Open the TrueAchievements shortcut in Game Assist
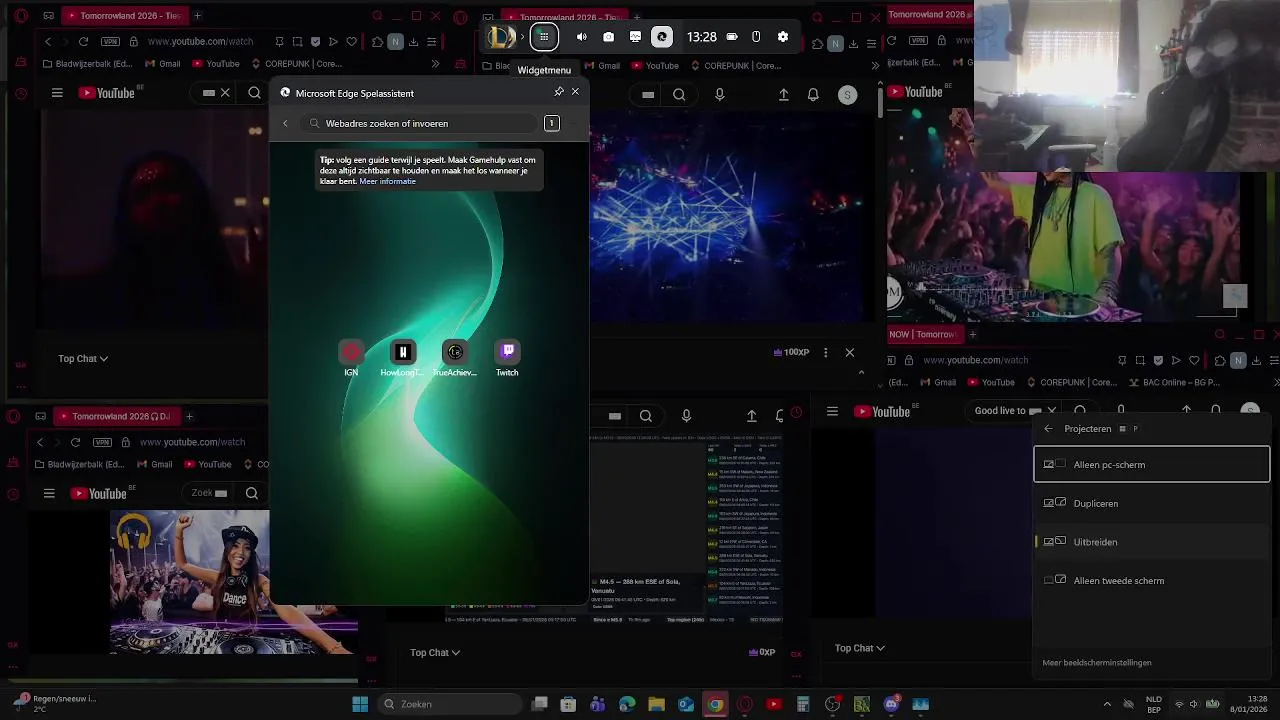 (455, 352)
